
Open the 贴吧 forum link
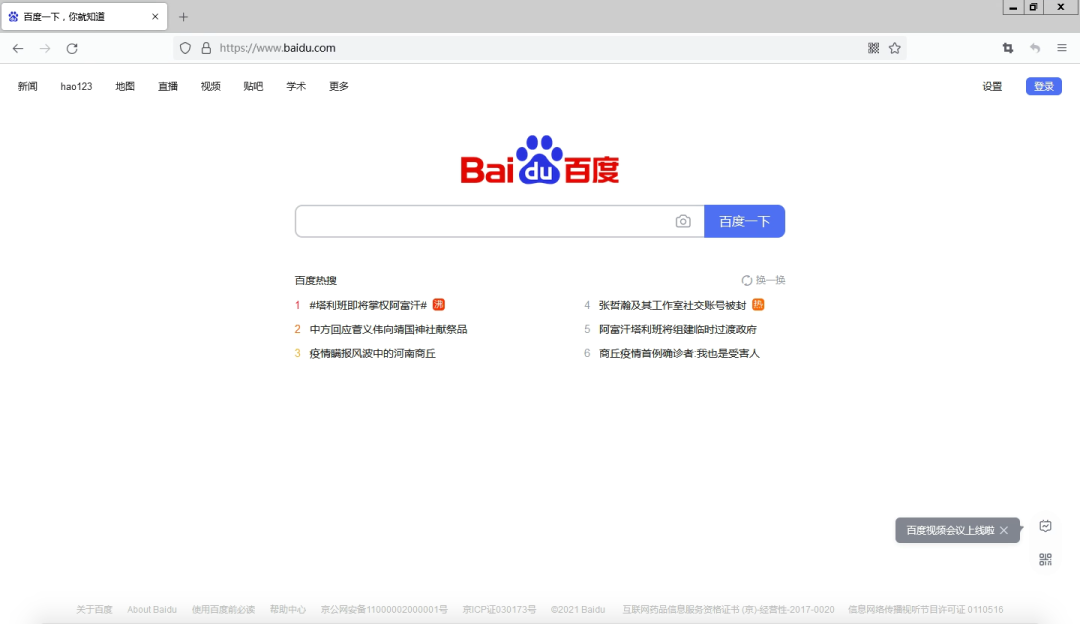(253, 86)
